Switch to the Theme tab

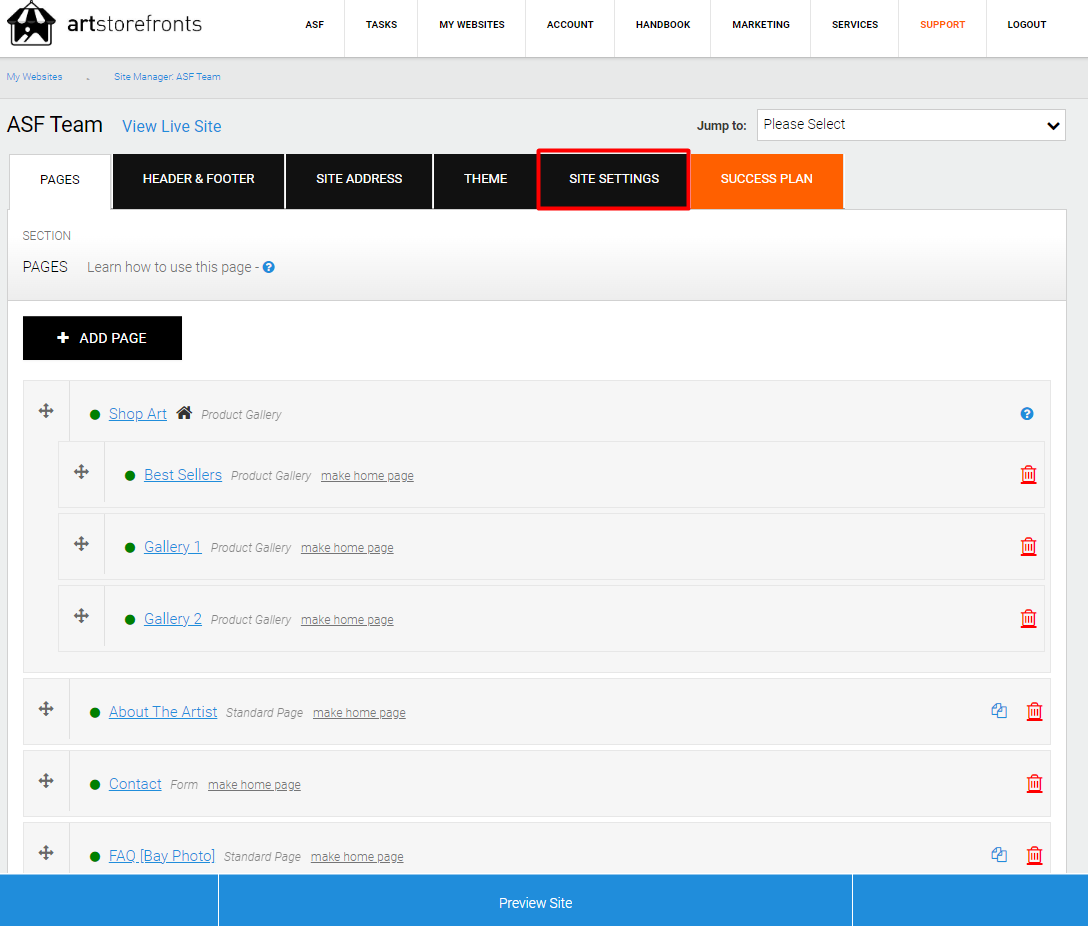(x=486, y=180)
